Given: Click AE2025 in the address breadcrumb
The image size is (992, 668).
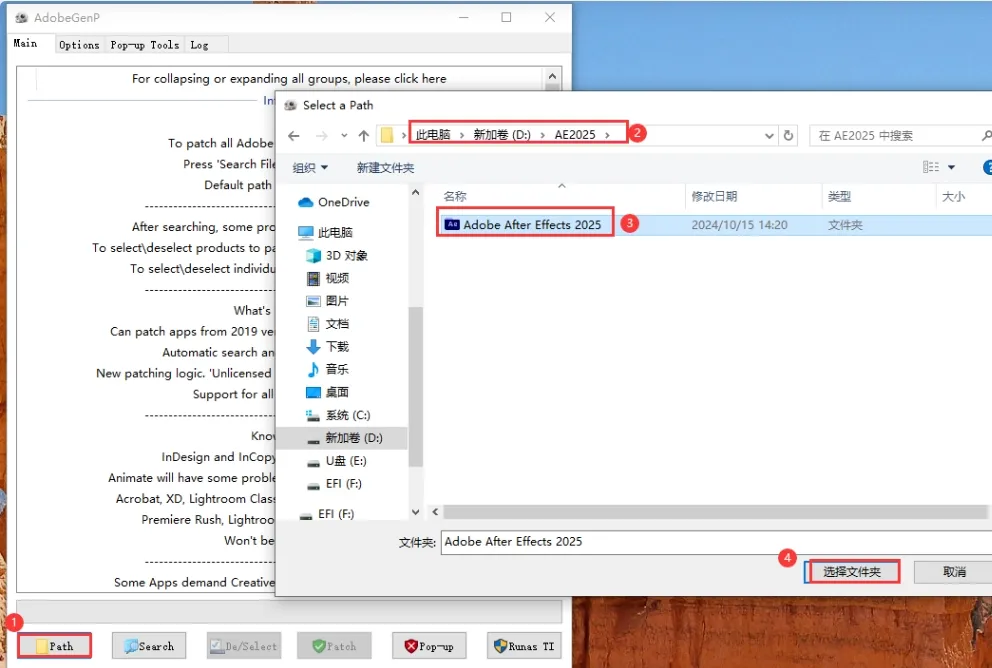Looking at the screenshot, I should point(574,135).
